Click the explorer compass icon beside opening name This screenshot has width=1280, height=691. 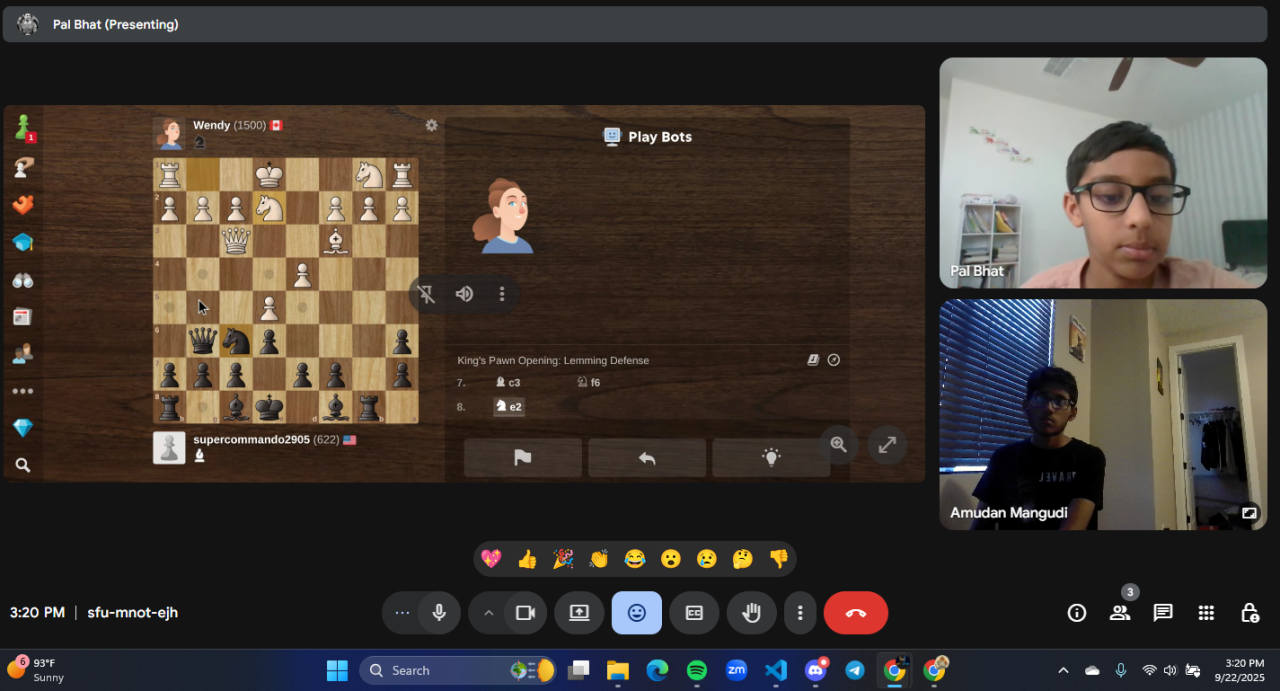(x=834, y=360)
